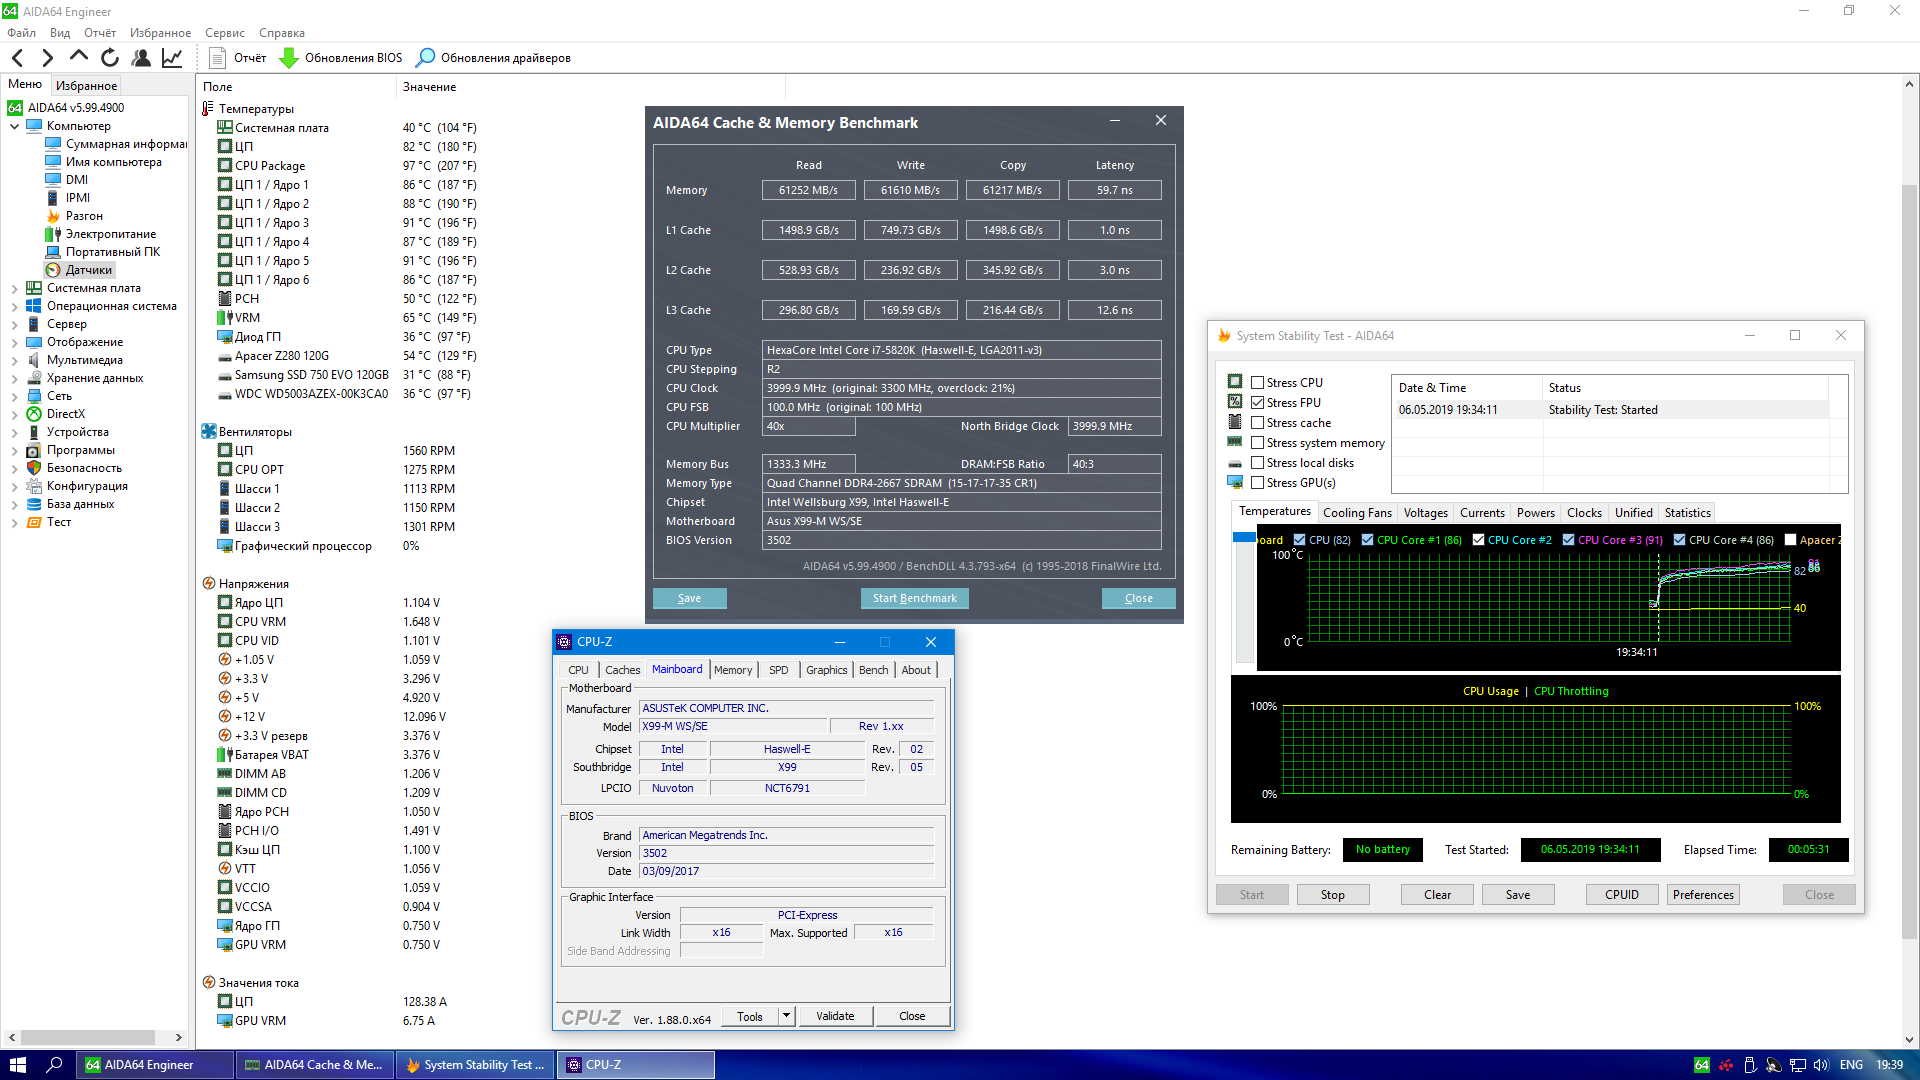Click the refresh icon in AIDA64 toolbar
Image resolution: width=1920 pixels, height=1080 pixels.
click(110, 58)
